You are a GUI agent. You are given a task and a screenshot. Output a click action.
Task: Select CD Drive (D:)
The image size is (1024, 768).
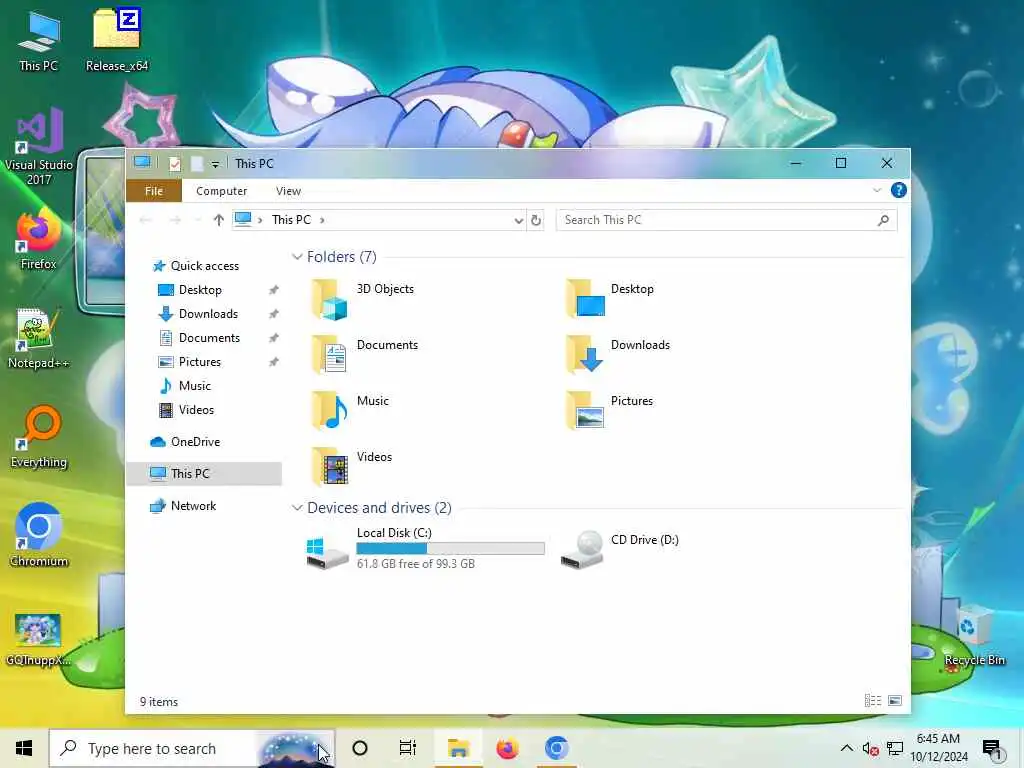point(620,548)
